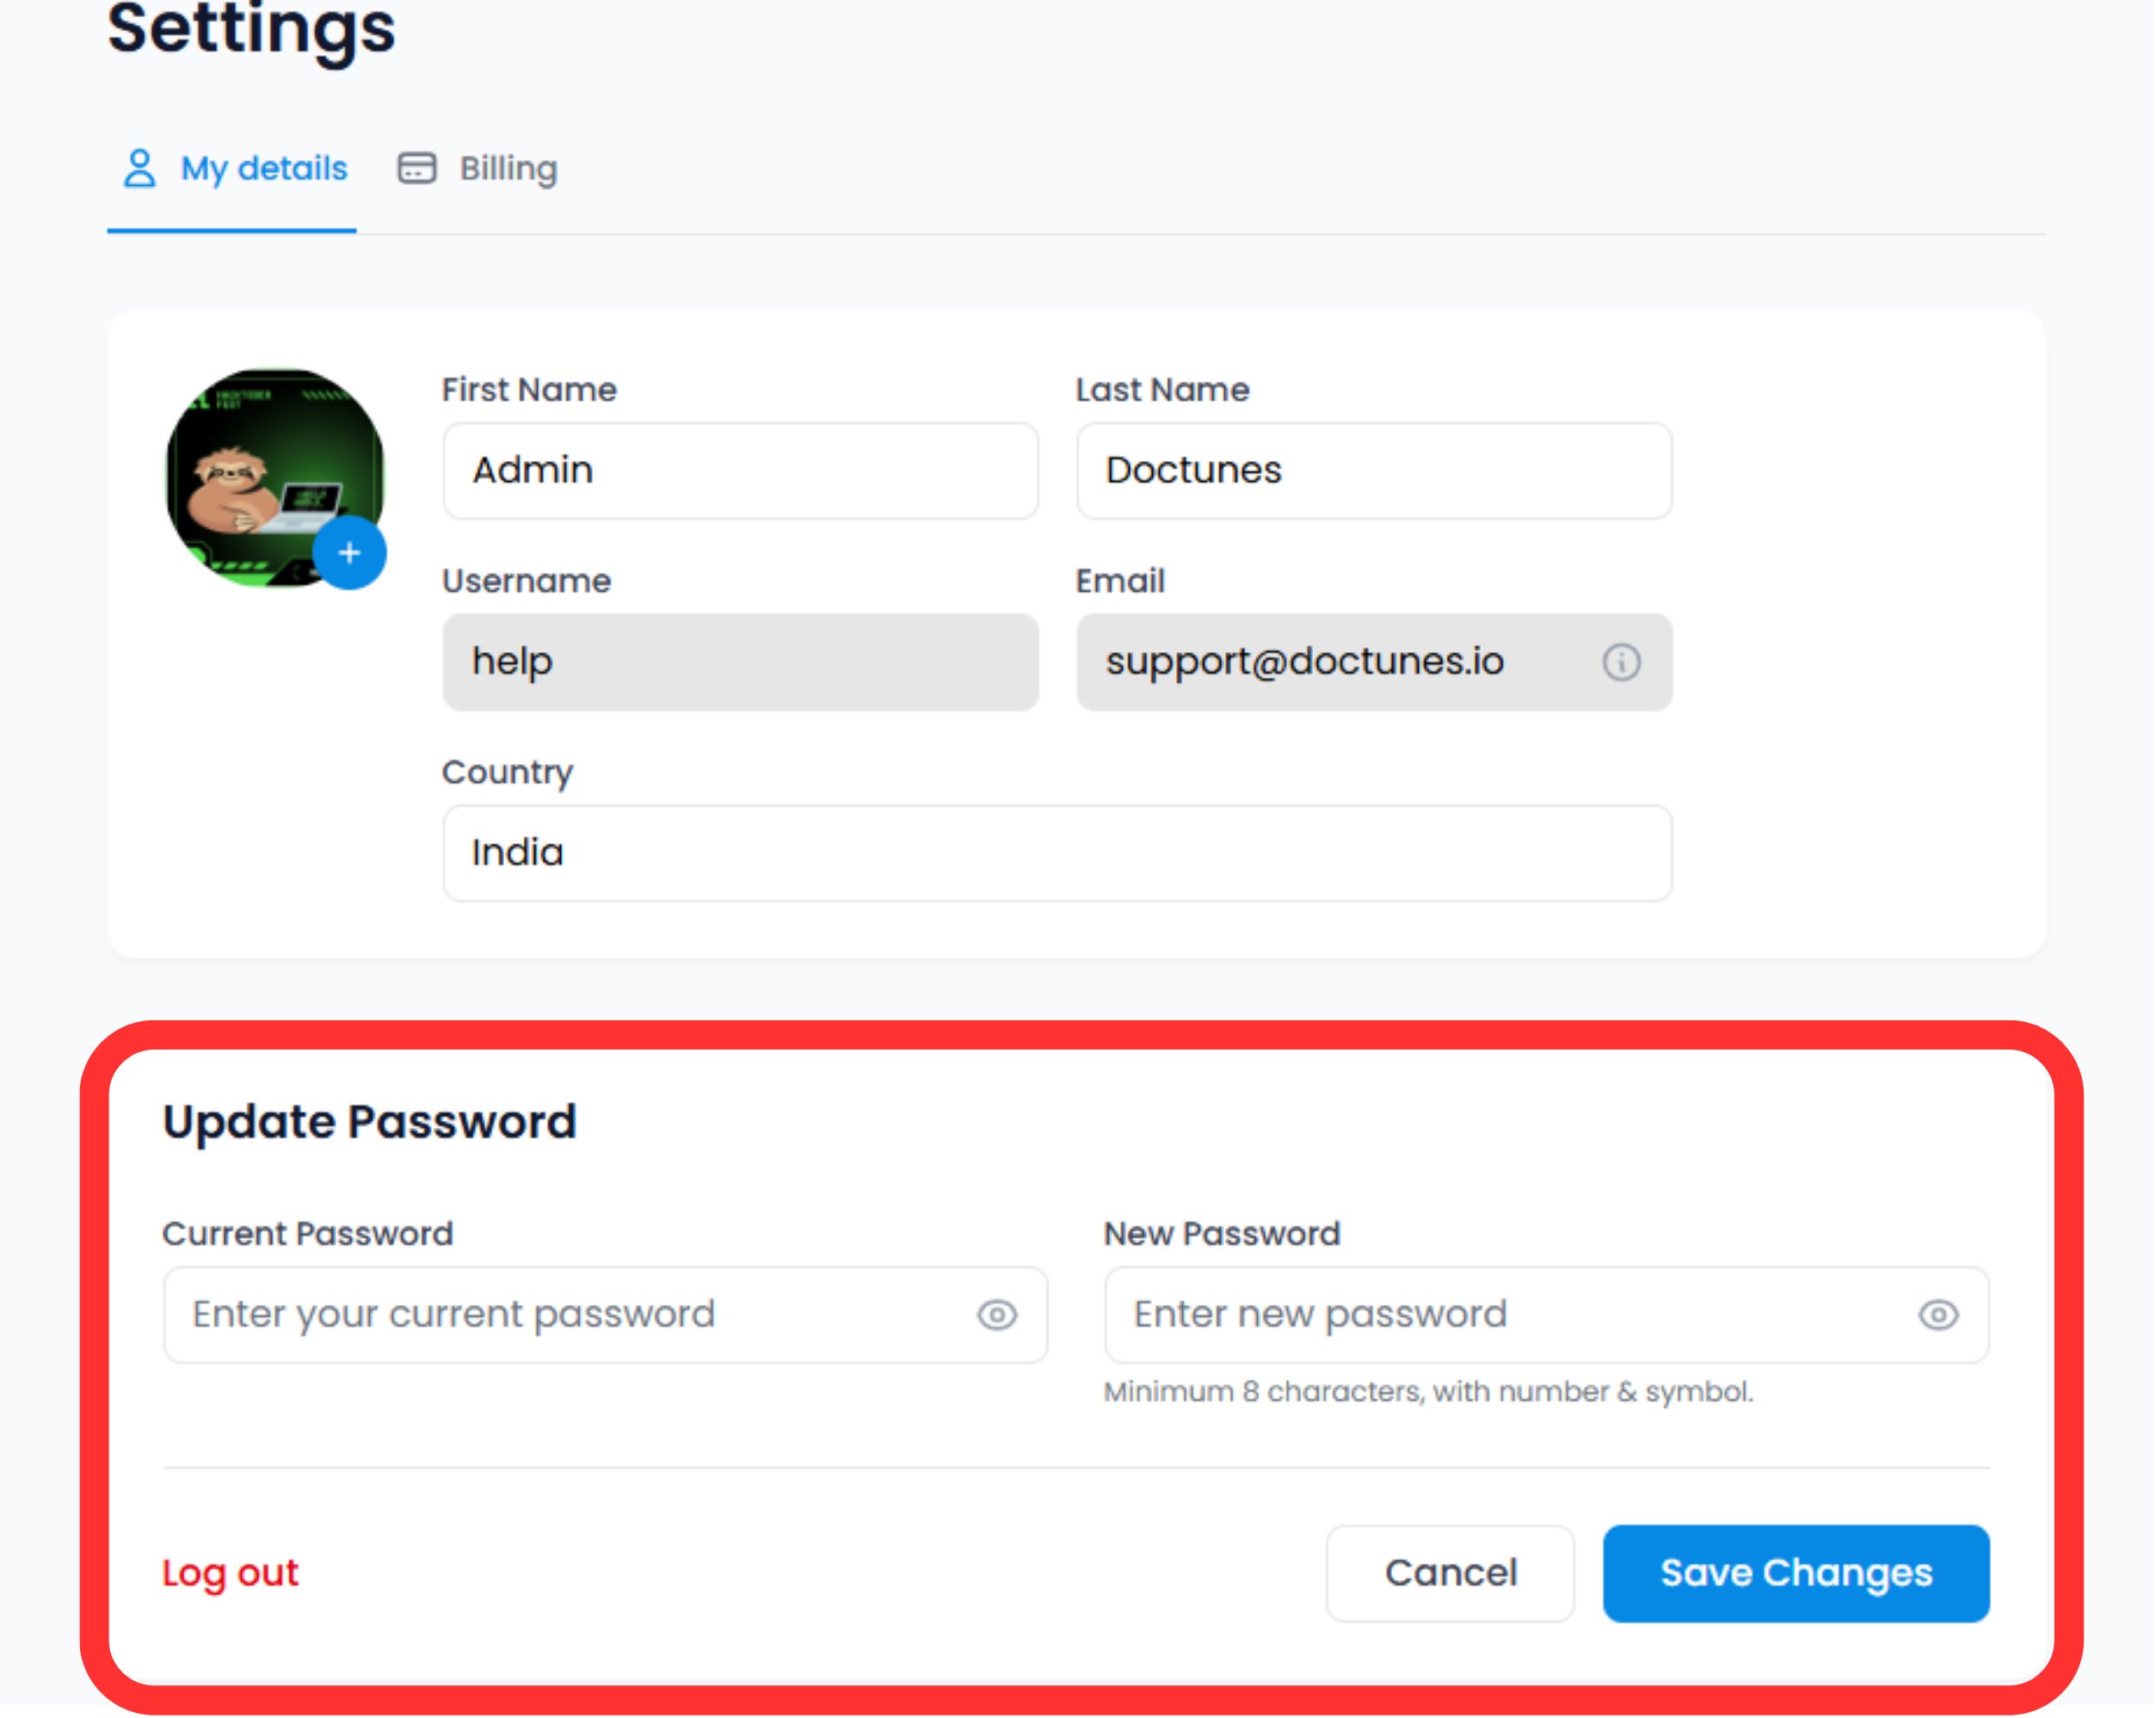Click the Log out link
Viewport: 2156px width, 1718px height.
click(229, 1573)
